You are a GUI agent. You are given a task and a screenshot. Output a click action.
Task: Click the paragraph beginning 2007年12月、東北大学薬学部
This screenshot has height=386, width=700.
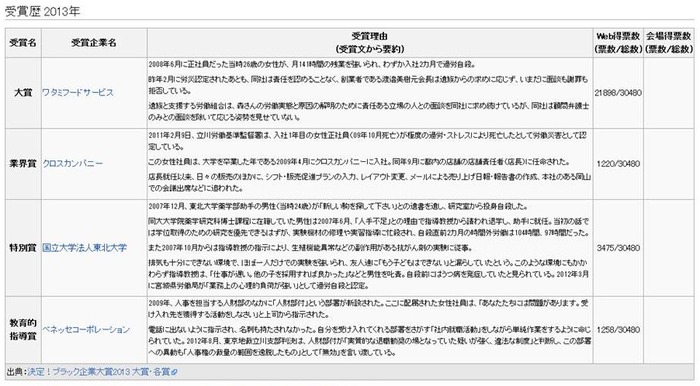[338, 207]
